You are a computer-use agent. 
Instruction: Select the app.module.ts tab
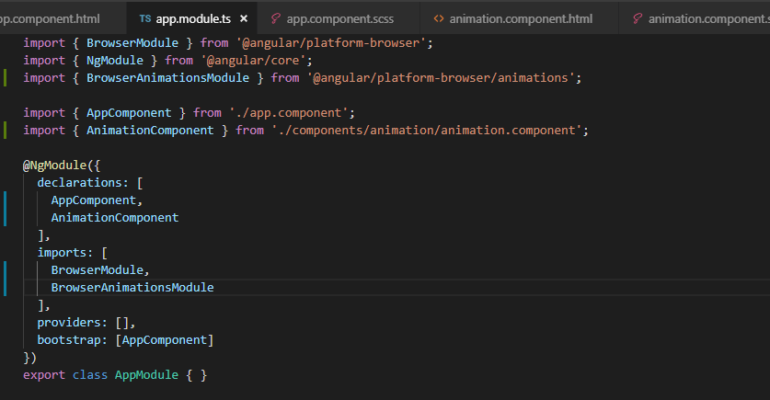tap(192, 19)
